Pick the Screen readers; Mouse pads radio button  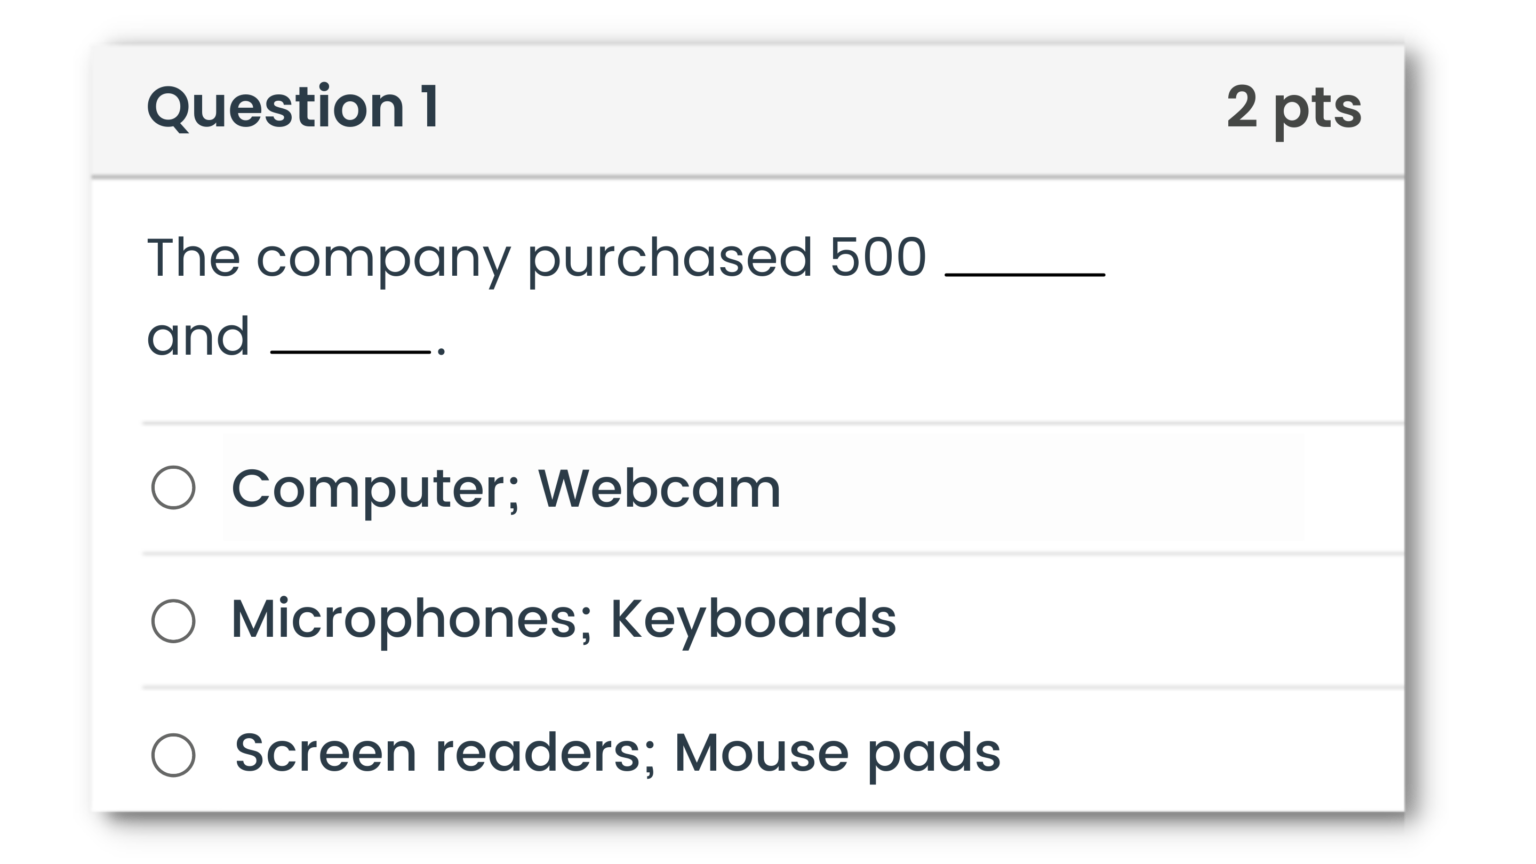click(173, 755)
